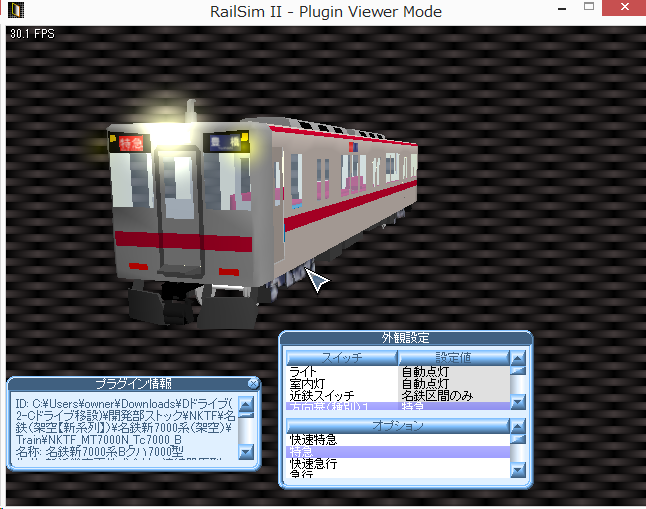
Task: Click 名鉄区間のみ setting value
Action: tap(437, 396)
